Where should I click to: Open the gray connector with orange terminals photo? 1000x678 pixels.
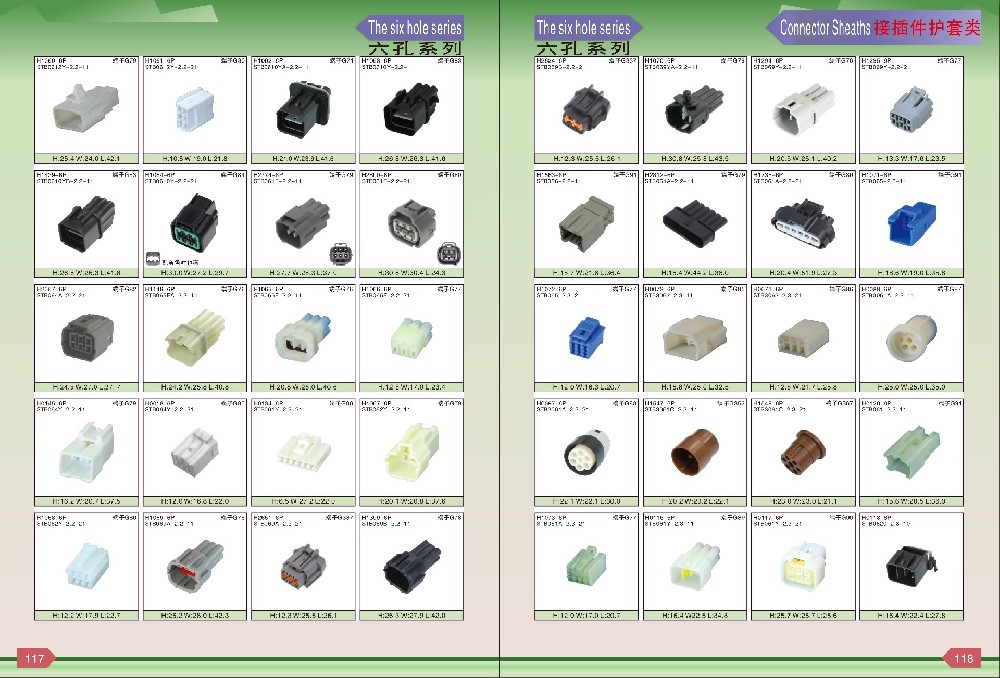tap(304, 566)
